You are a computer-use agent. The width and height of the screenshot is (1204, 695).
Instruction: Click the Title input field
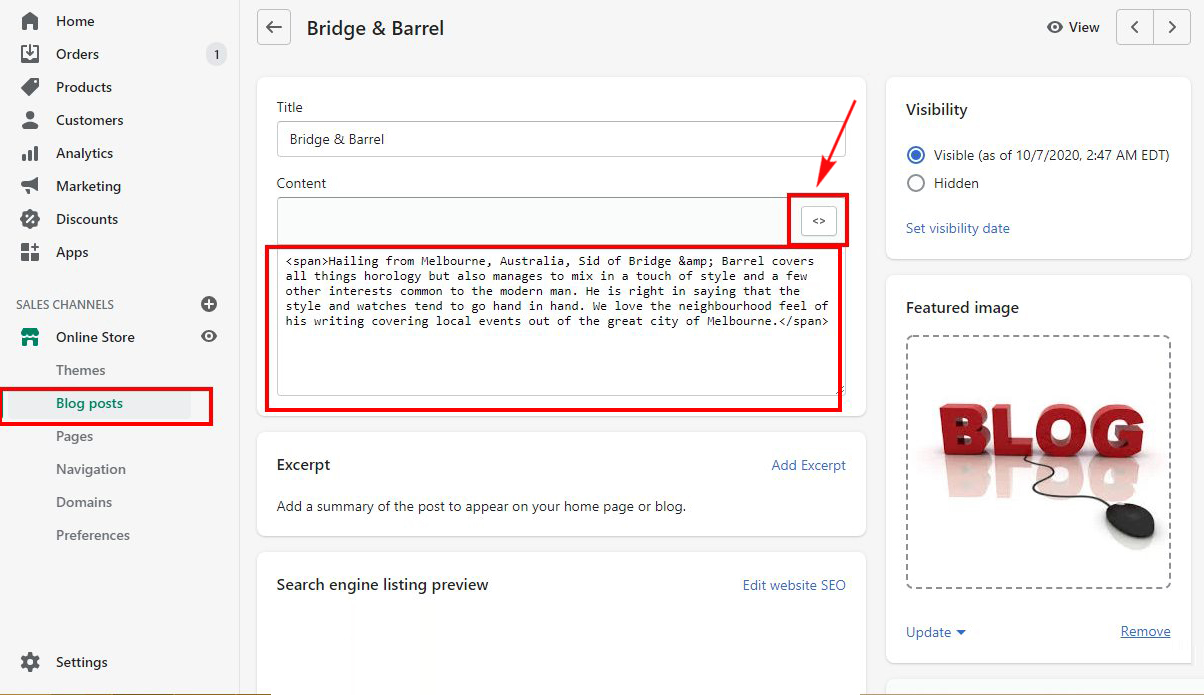tap(560, 139)
